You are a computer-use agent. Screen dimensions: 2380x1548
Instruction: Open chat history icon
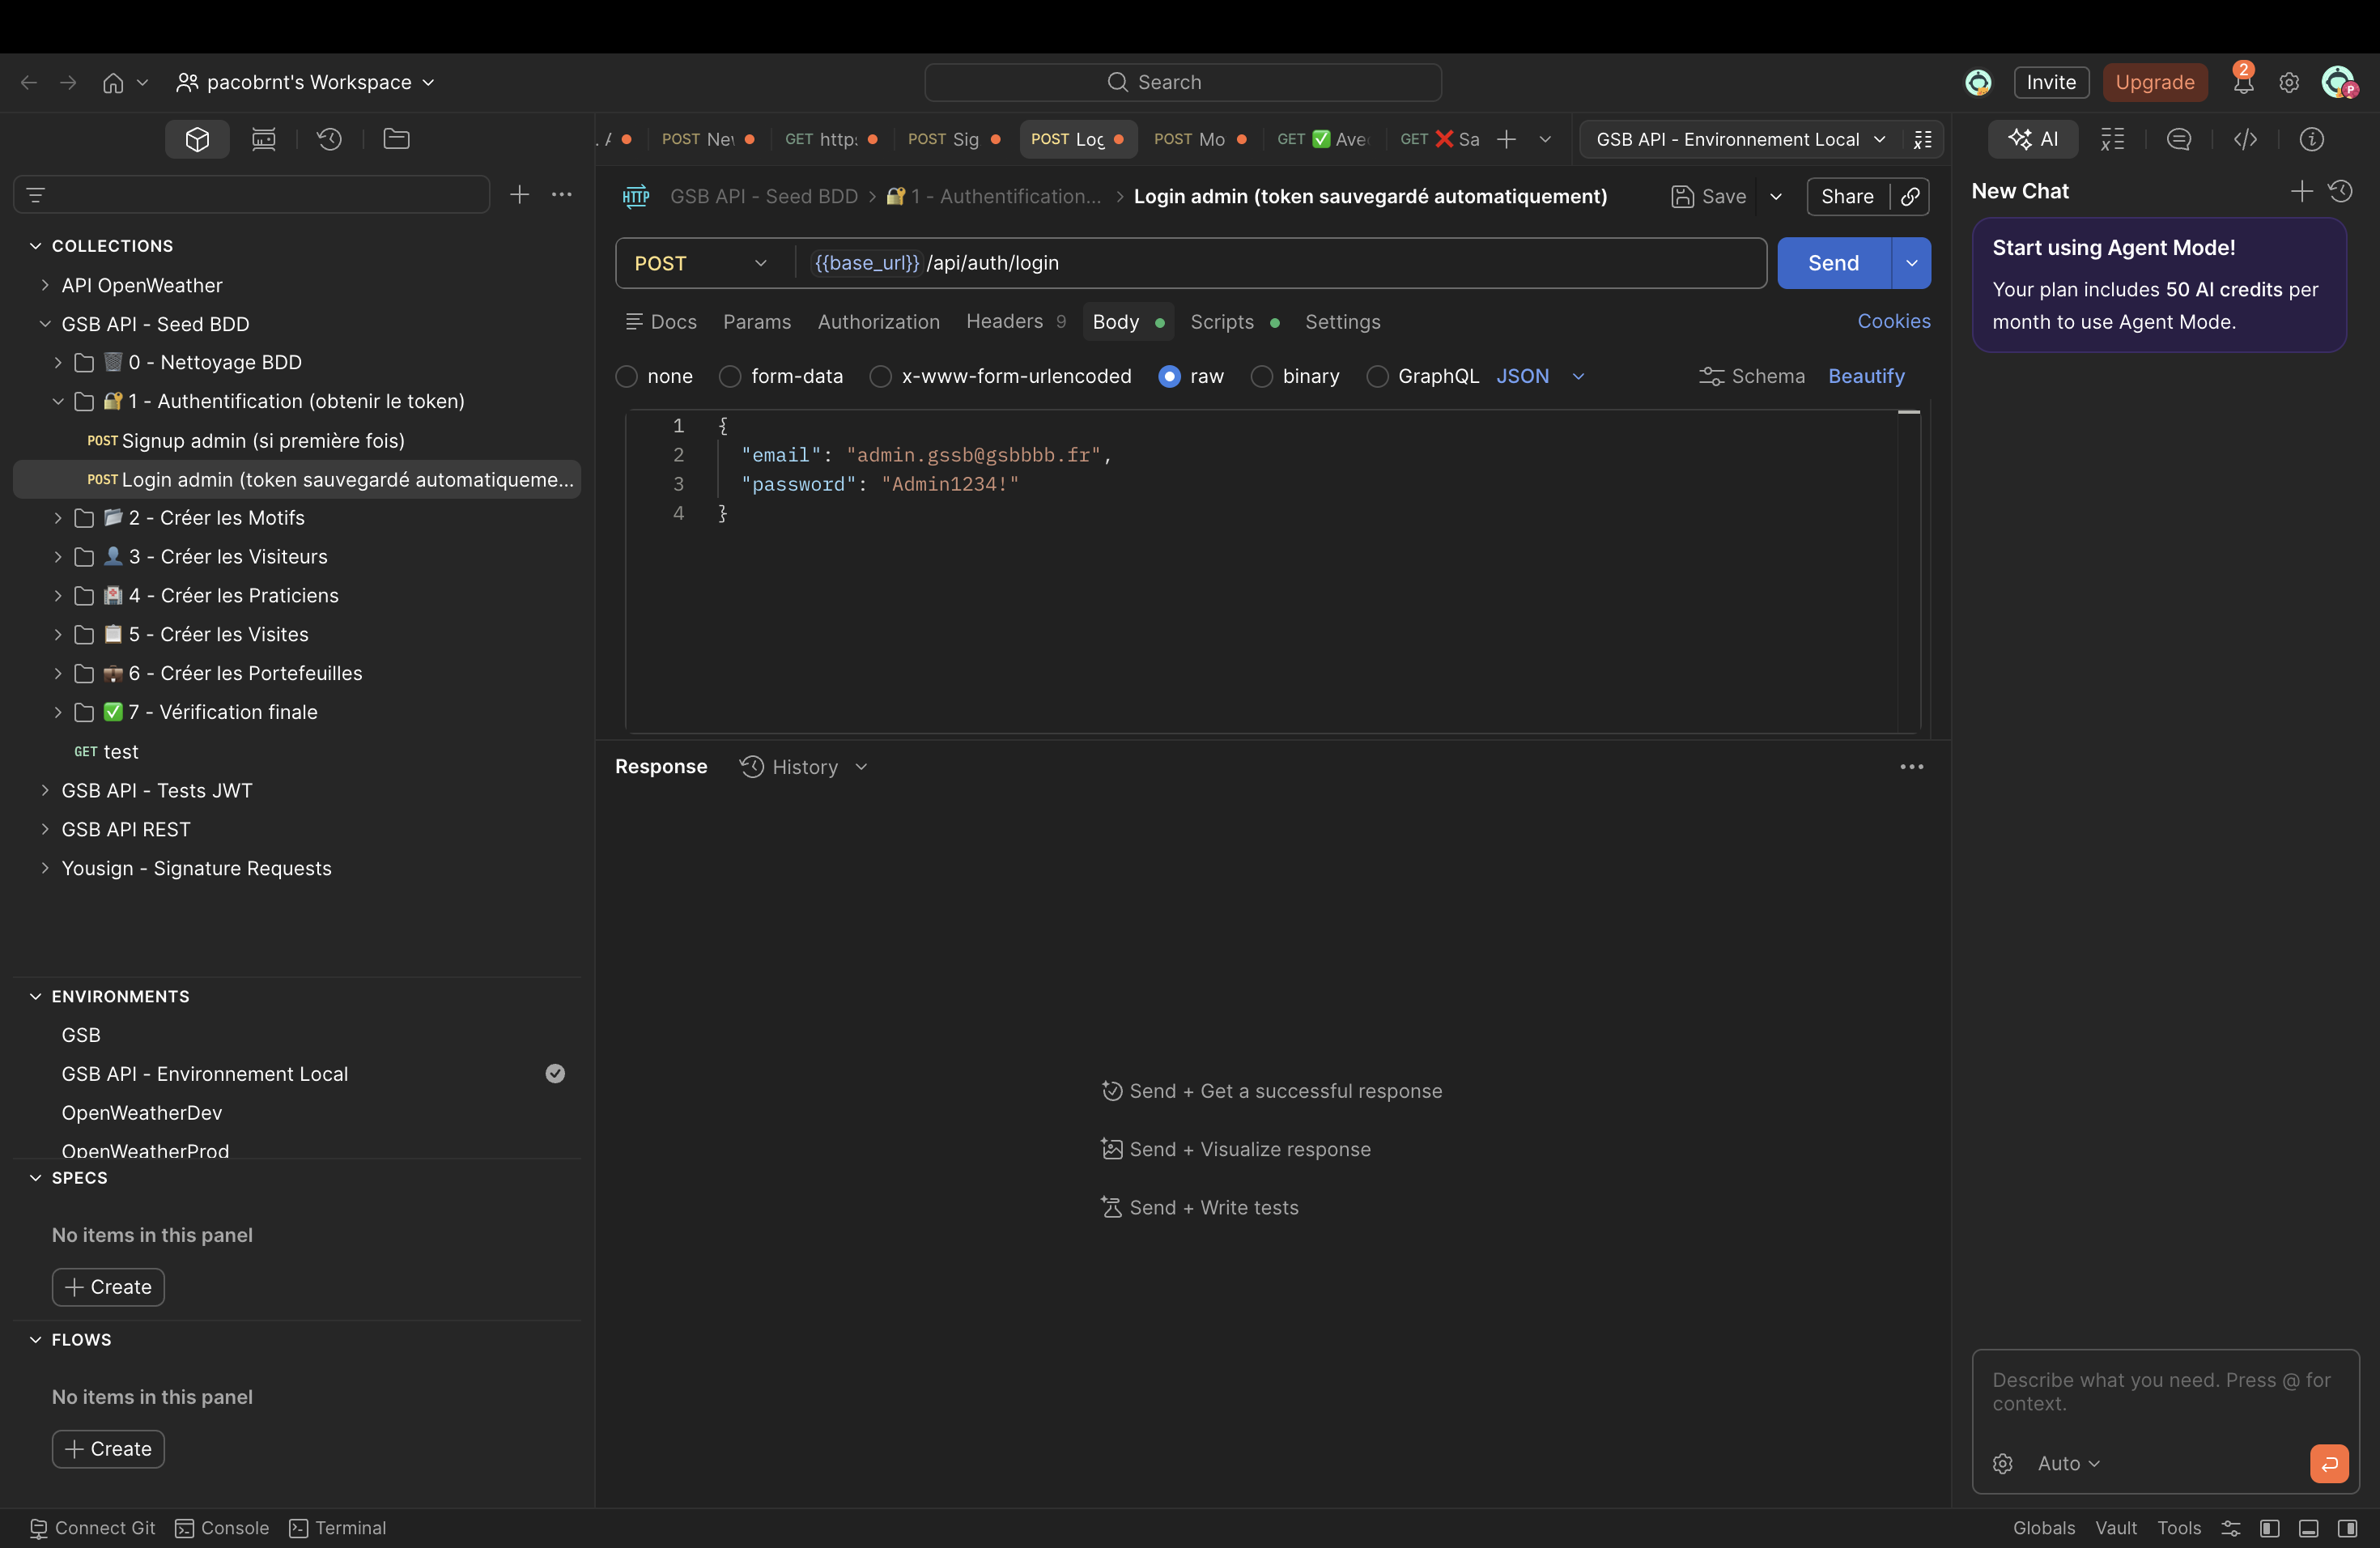(x=2340, y=191)
